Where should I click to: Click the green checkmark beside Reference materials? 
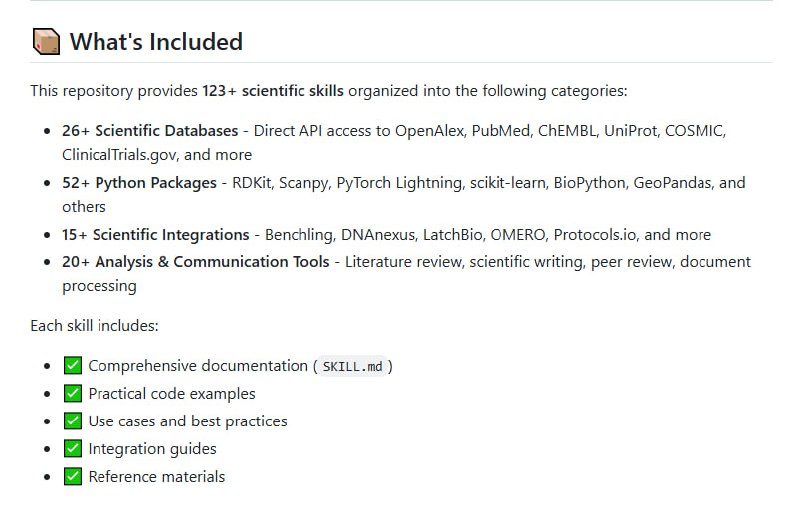pos(72,477)
